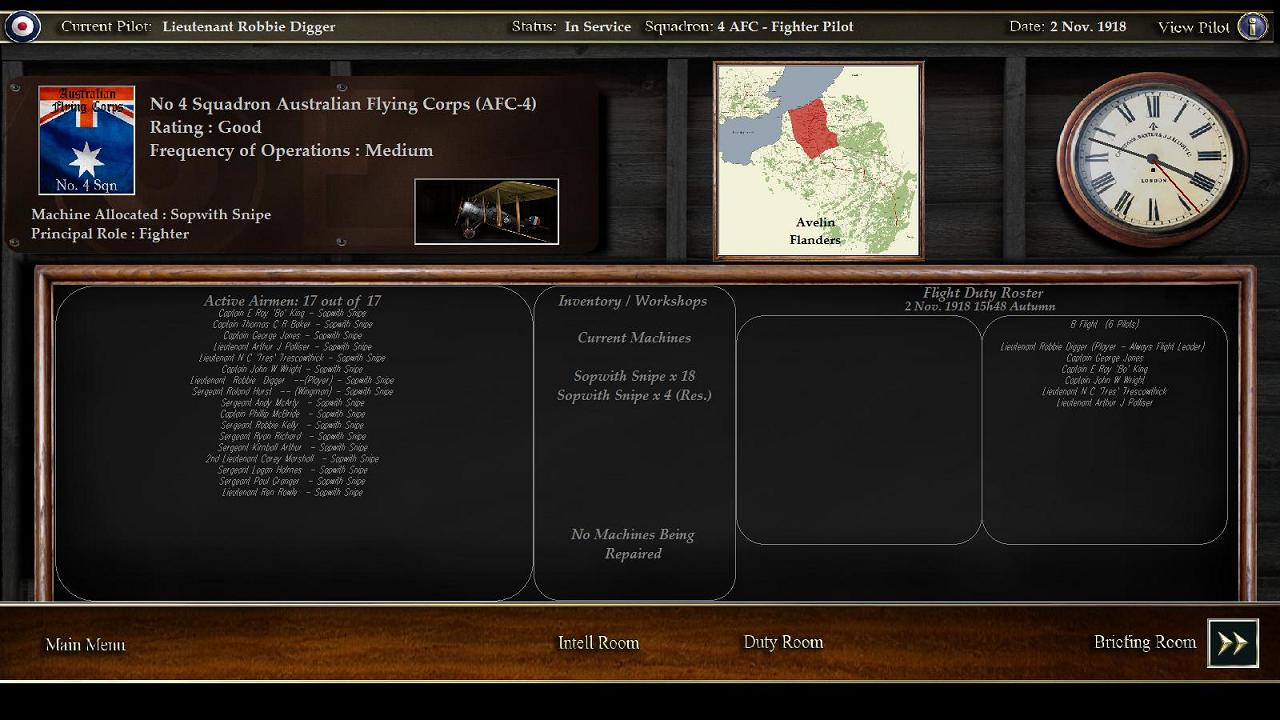Select Lieutenant Arthur J Palliser in B Flight

coord(1104,403)
